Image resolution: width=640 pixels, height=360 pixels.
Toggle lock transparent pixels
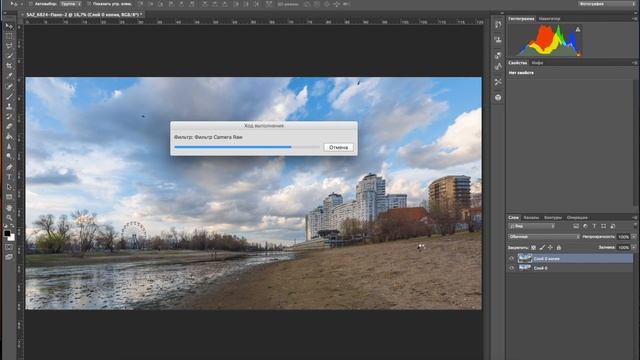(533, 247)
